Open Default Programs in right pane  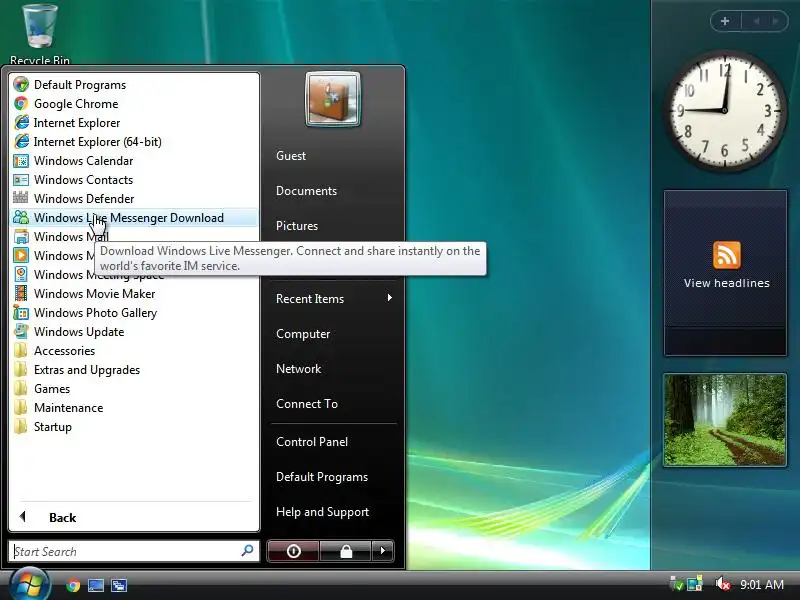[322, 477]
